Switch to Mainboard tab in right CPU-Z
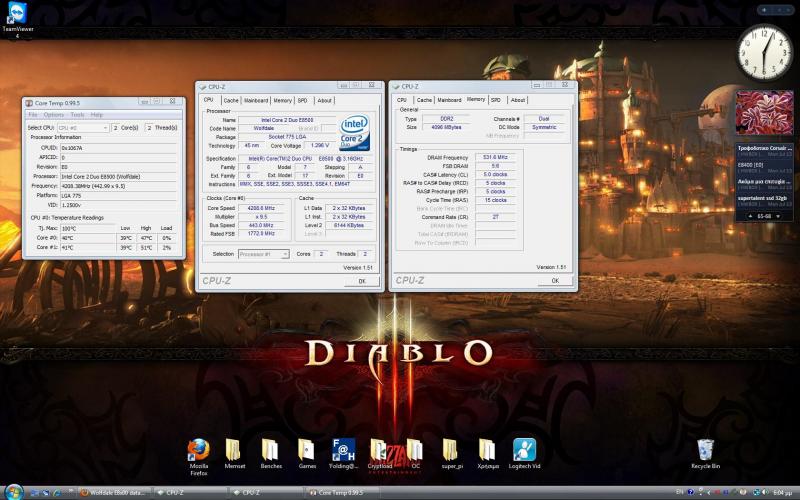 click(x=449, y=100)
